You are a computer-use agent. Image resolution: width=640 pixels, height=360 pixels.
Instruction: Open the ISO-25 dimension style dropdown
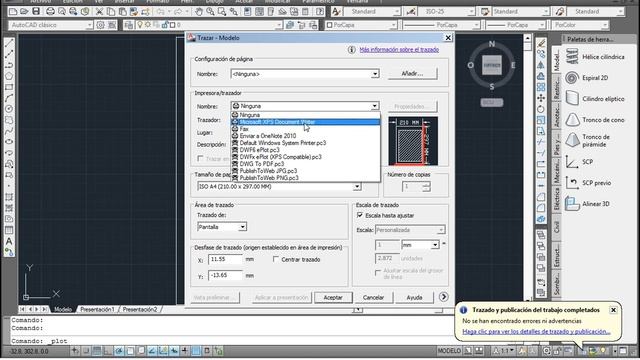[x=471, y=11]
